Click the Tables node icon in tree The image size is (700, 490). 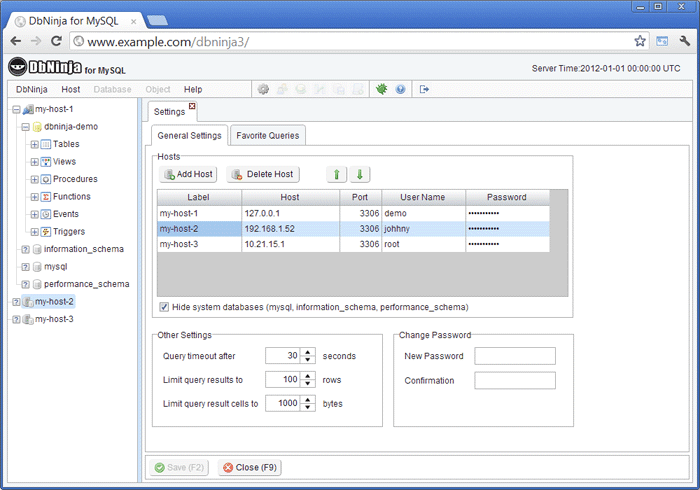click(x=46, y=144)
